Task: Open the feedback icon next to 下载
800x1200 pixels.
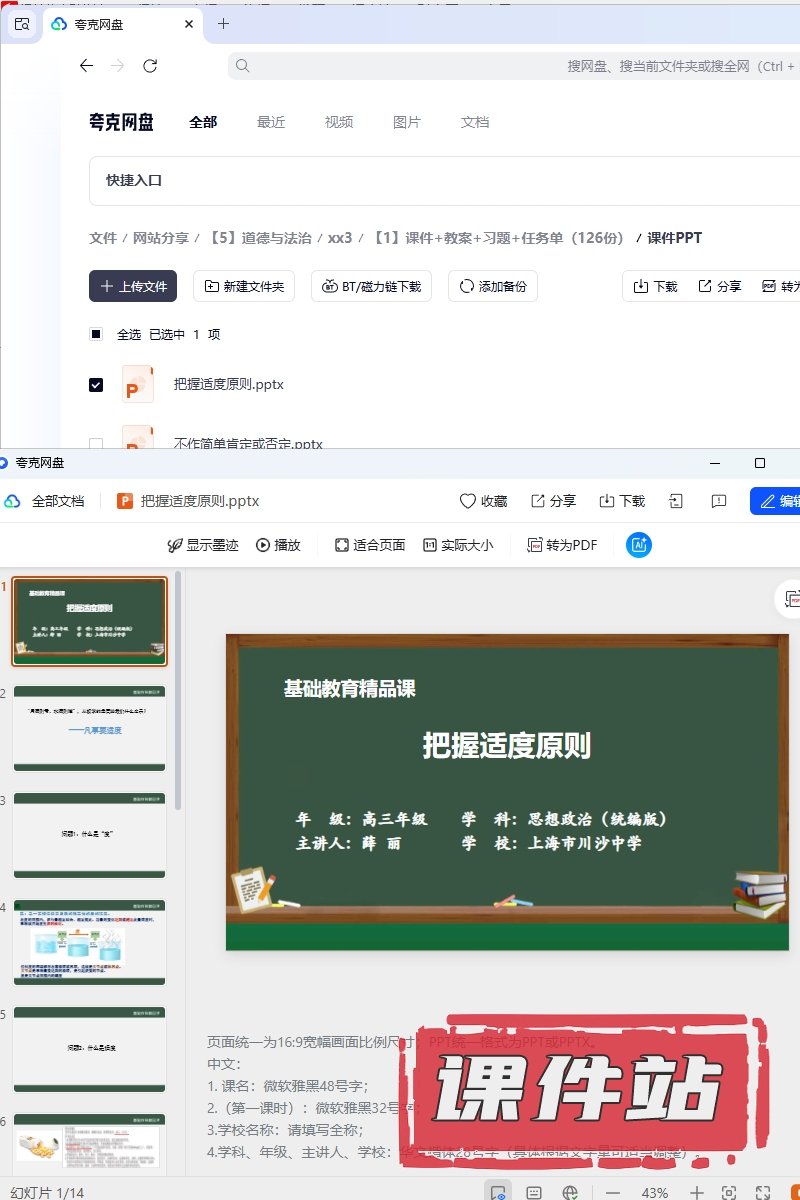Action: tap(718, 501)
